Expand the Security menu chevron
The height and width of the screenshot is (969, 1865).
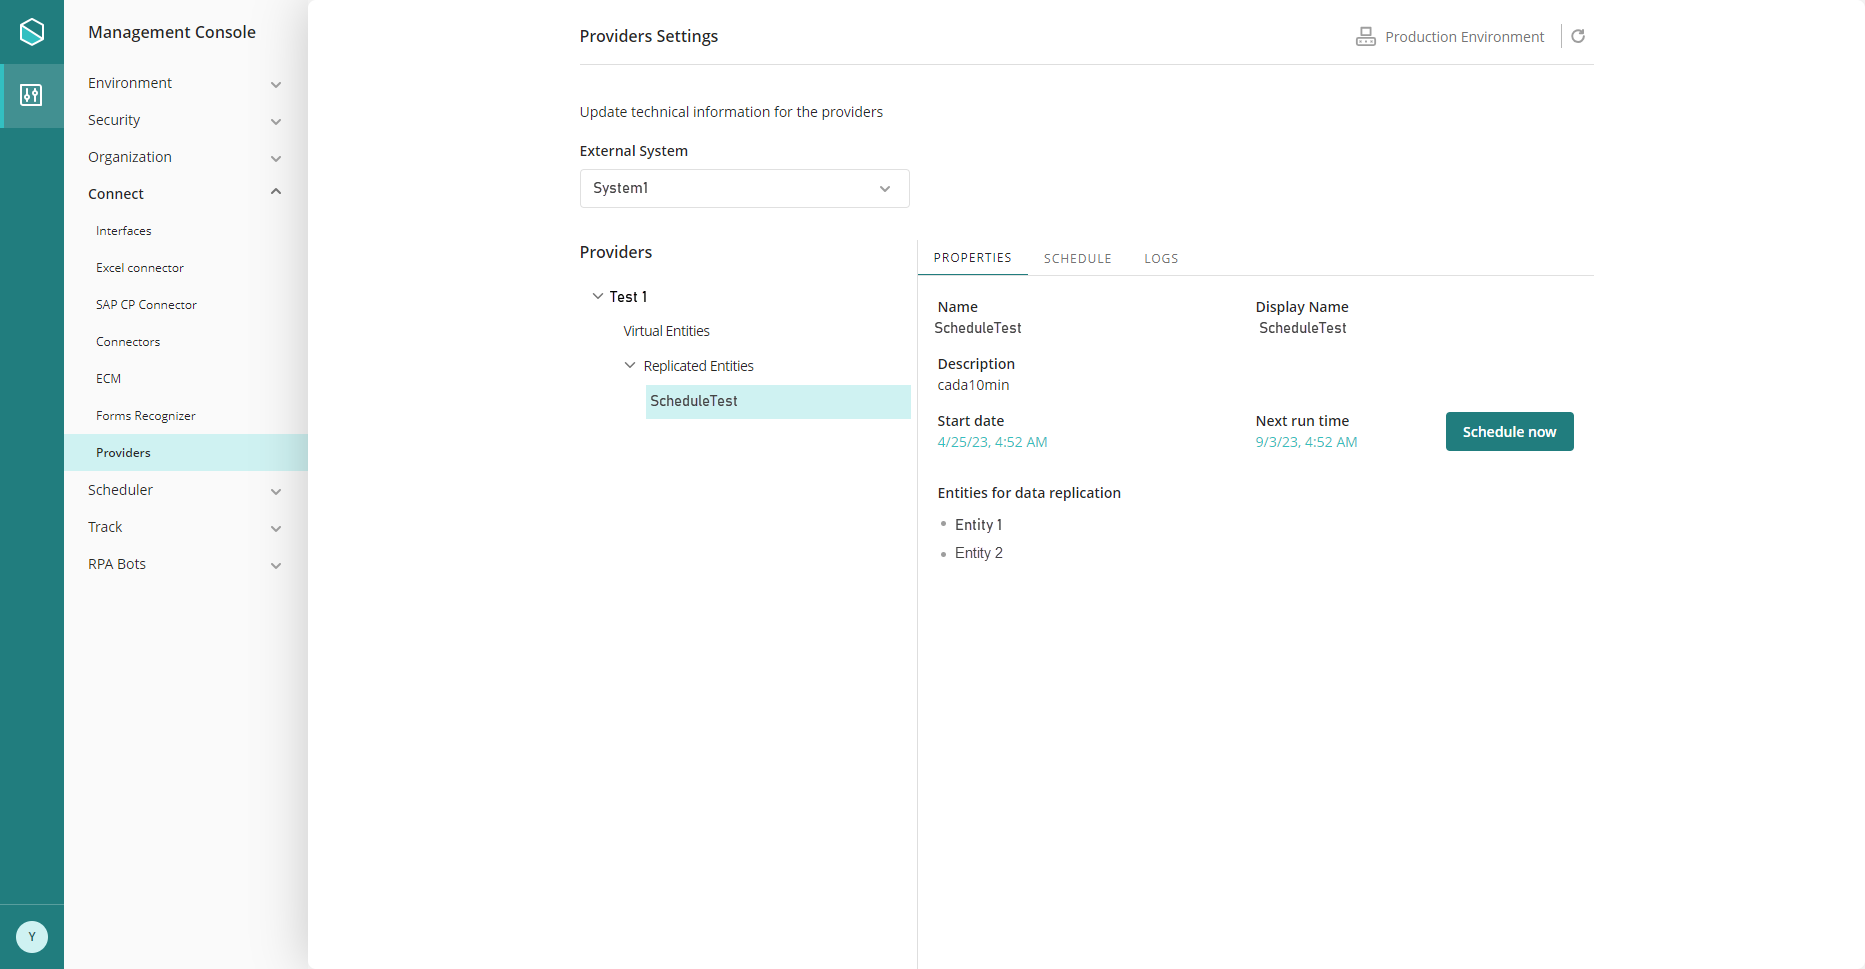pos(276,121)
